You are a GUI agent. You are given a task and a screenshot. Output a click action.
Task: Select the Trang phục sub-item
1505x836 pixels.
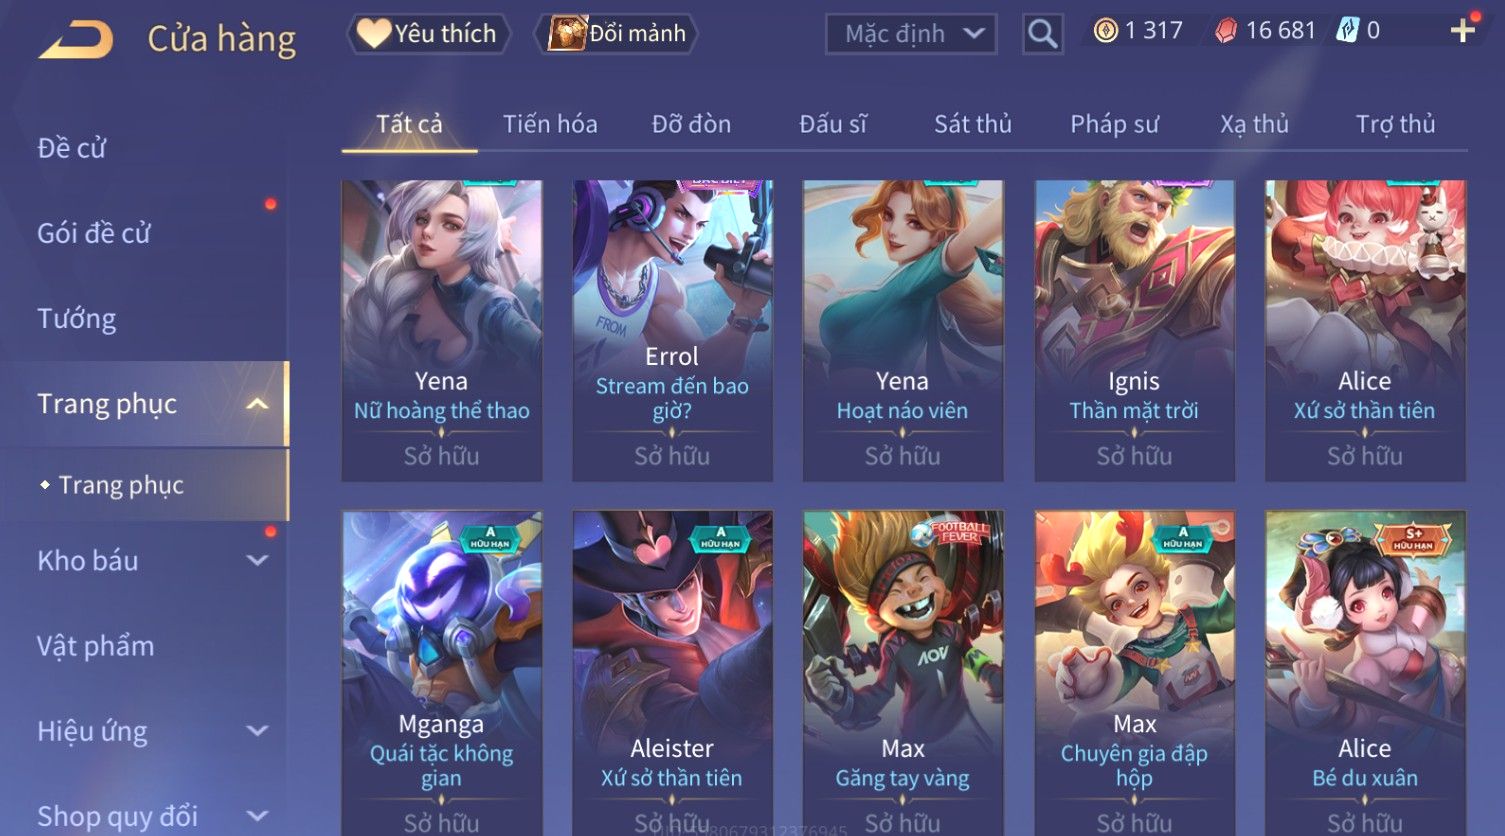click(121, 485)
